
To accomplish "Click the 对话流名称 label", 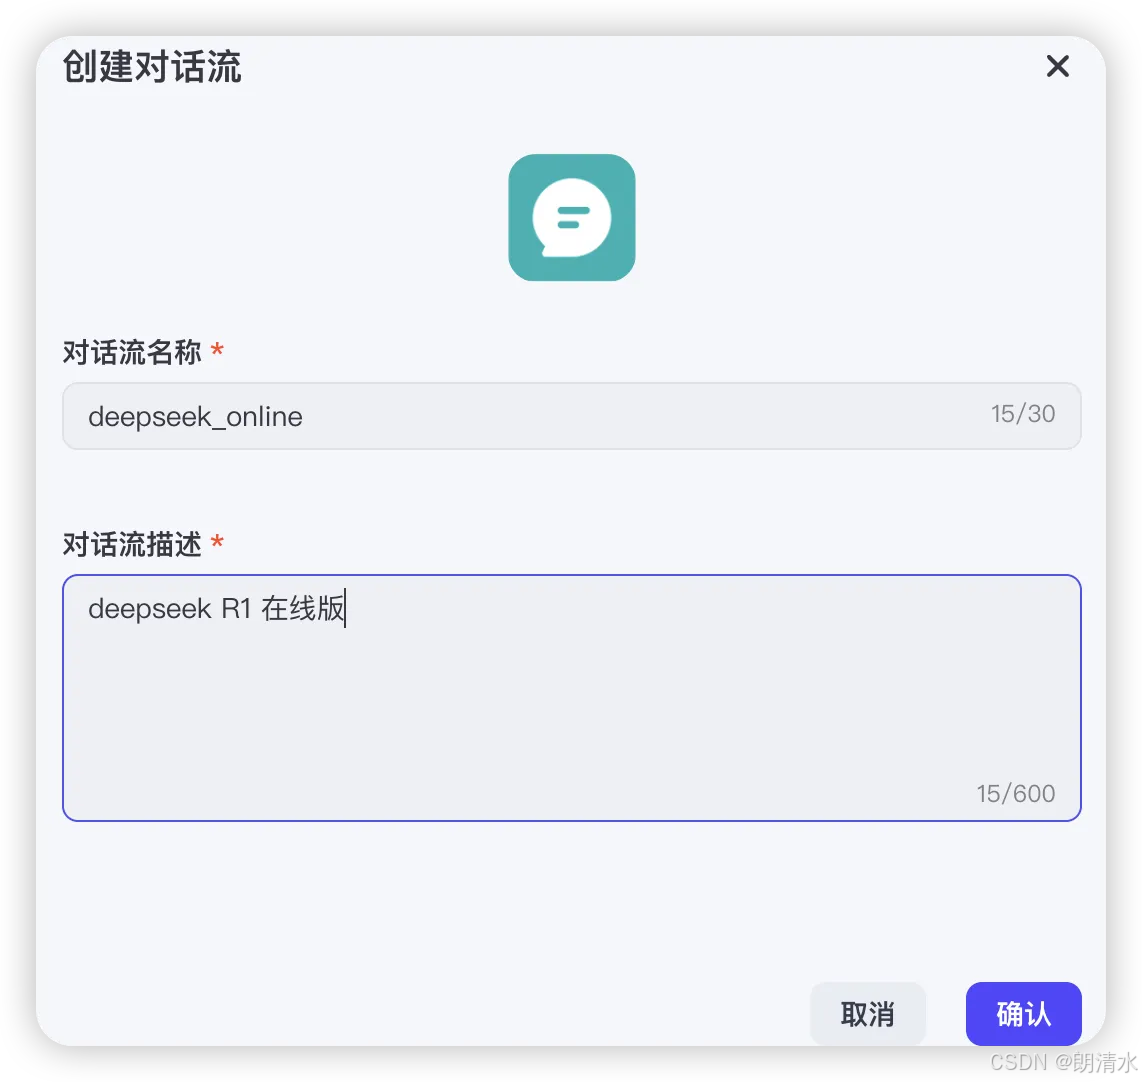I will 132,352.
